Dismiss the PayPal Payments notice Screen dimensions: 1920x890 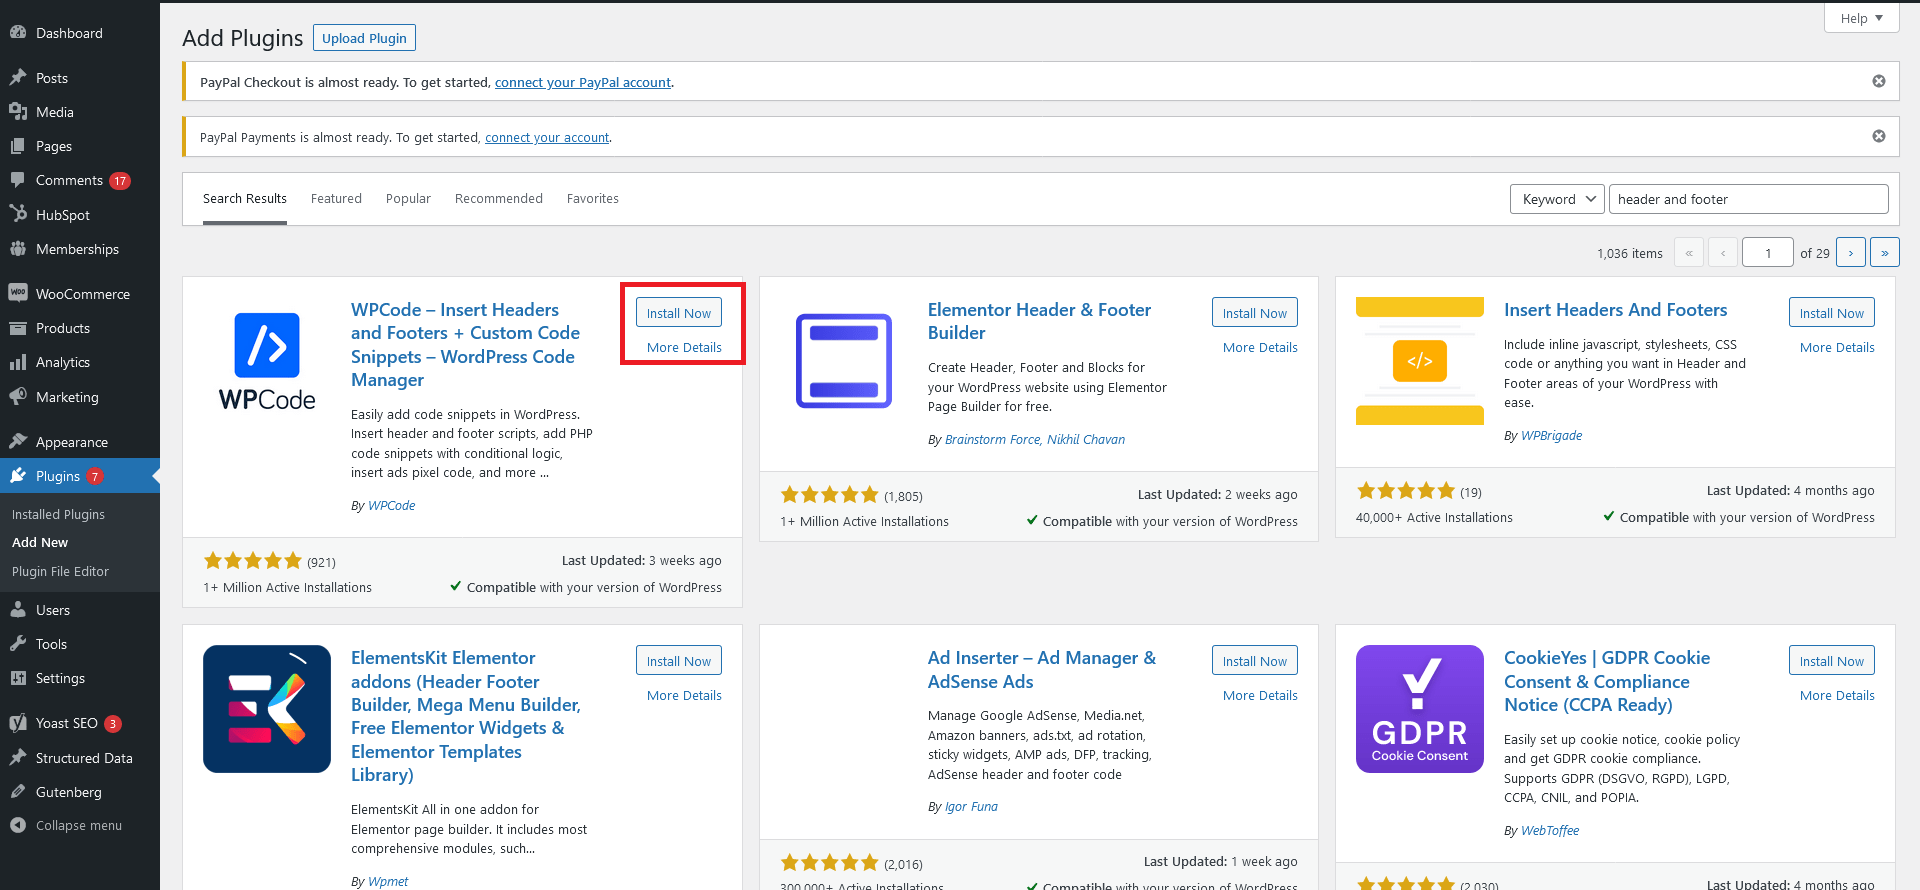coord(1878,136)
